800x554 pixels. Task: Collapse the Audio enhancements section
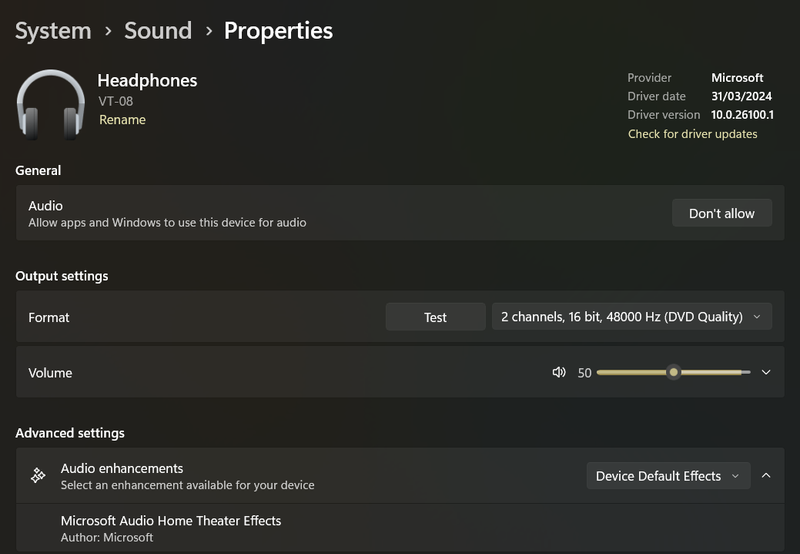click(766, 476)
